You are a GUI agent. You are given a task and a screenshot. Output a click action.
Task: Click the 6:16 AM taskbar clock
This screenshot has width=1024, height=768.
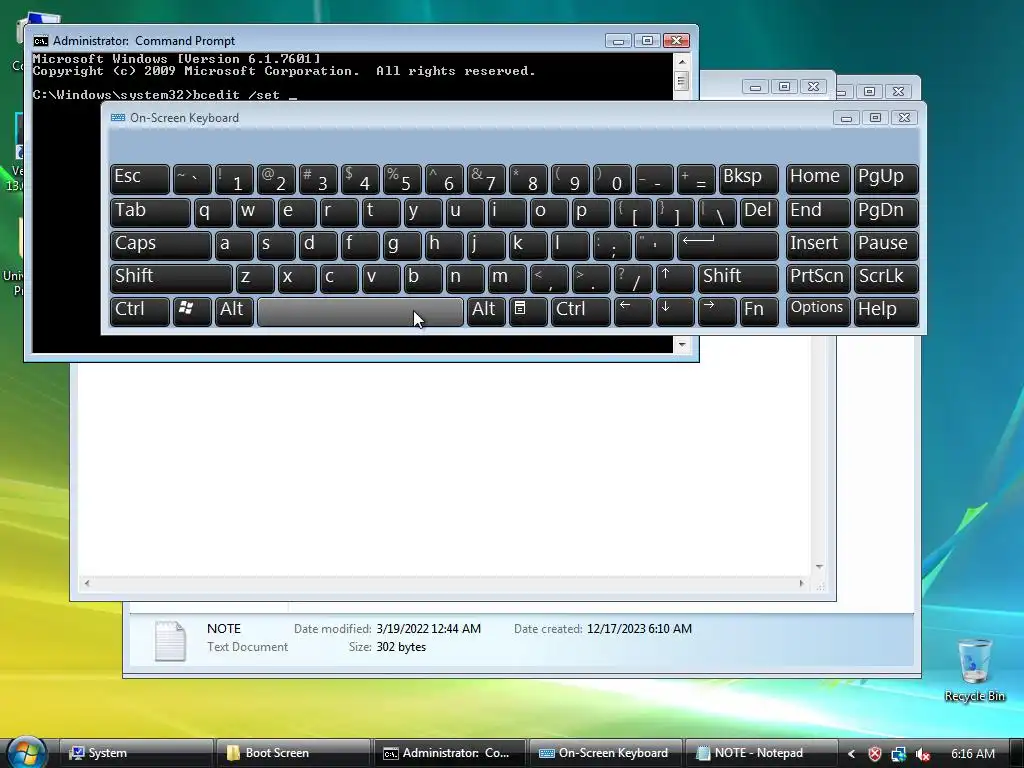[972, 754]
